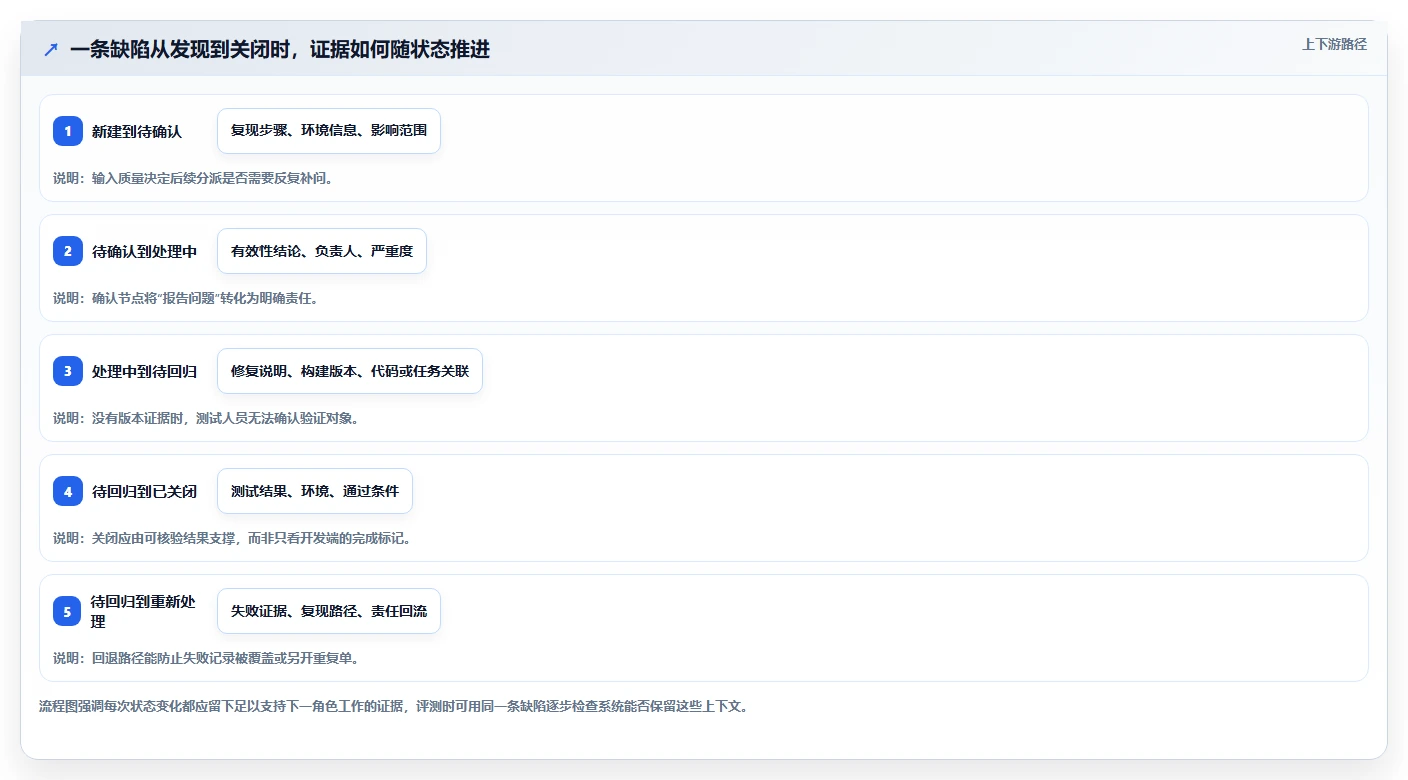This screenshot has width=1408, height=780.
Task: Click the 测试结果、环境、通过条件 chip
Action: [x=315, y=491]
